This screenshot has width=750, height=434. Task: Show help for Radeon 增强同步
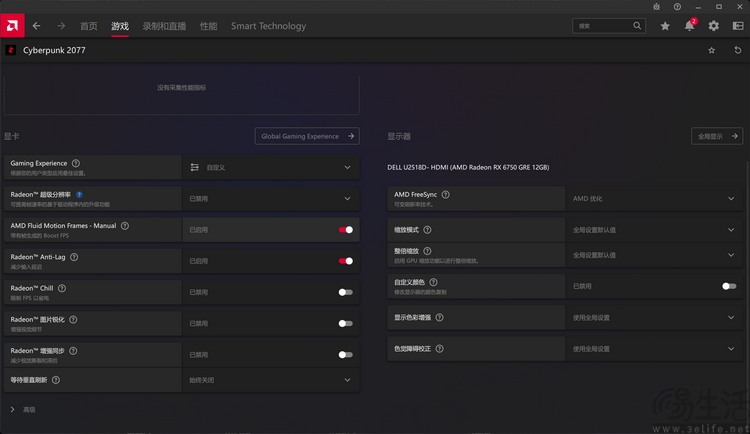[x=73, y=351]
